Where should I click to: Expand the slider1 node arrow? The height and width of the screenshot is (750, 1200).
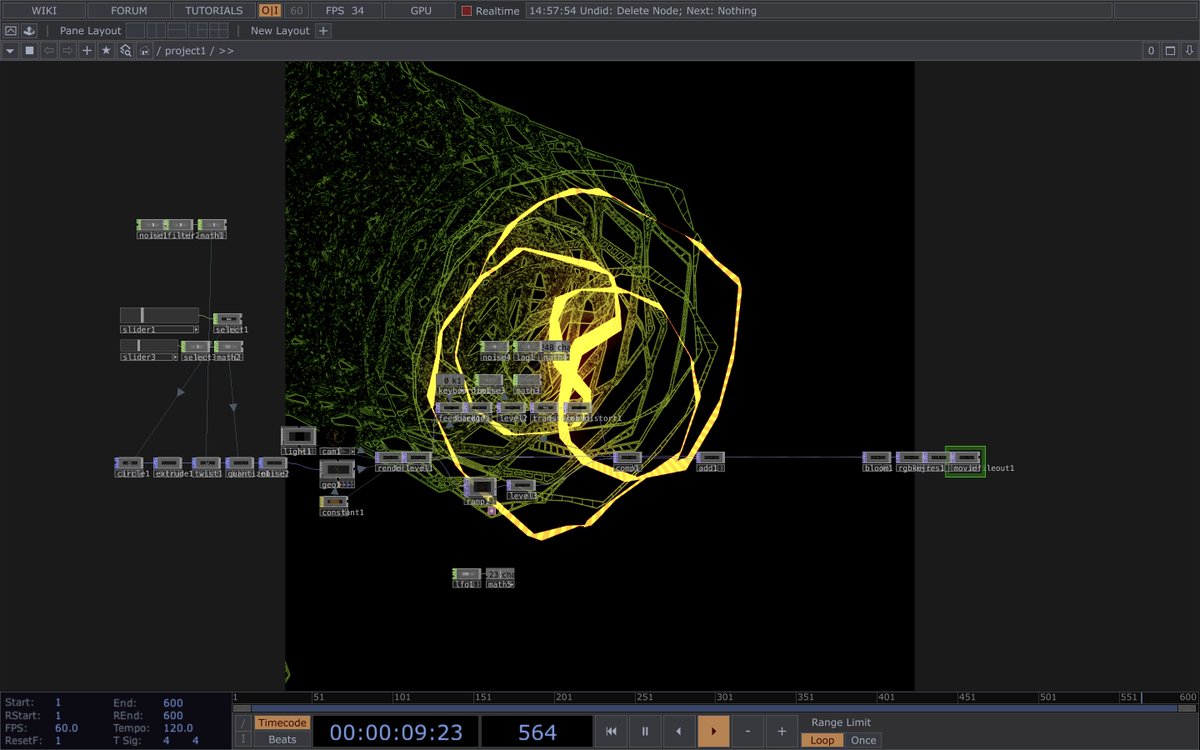195,329
